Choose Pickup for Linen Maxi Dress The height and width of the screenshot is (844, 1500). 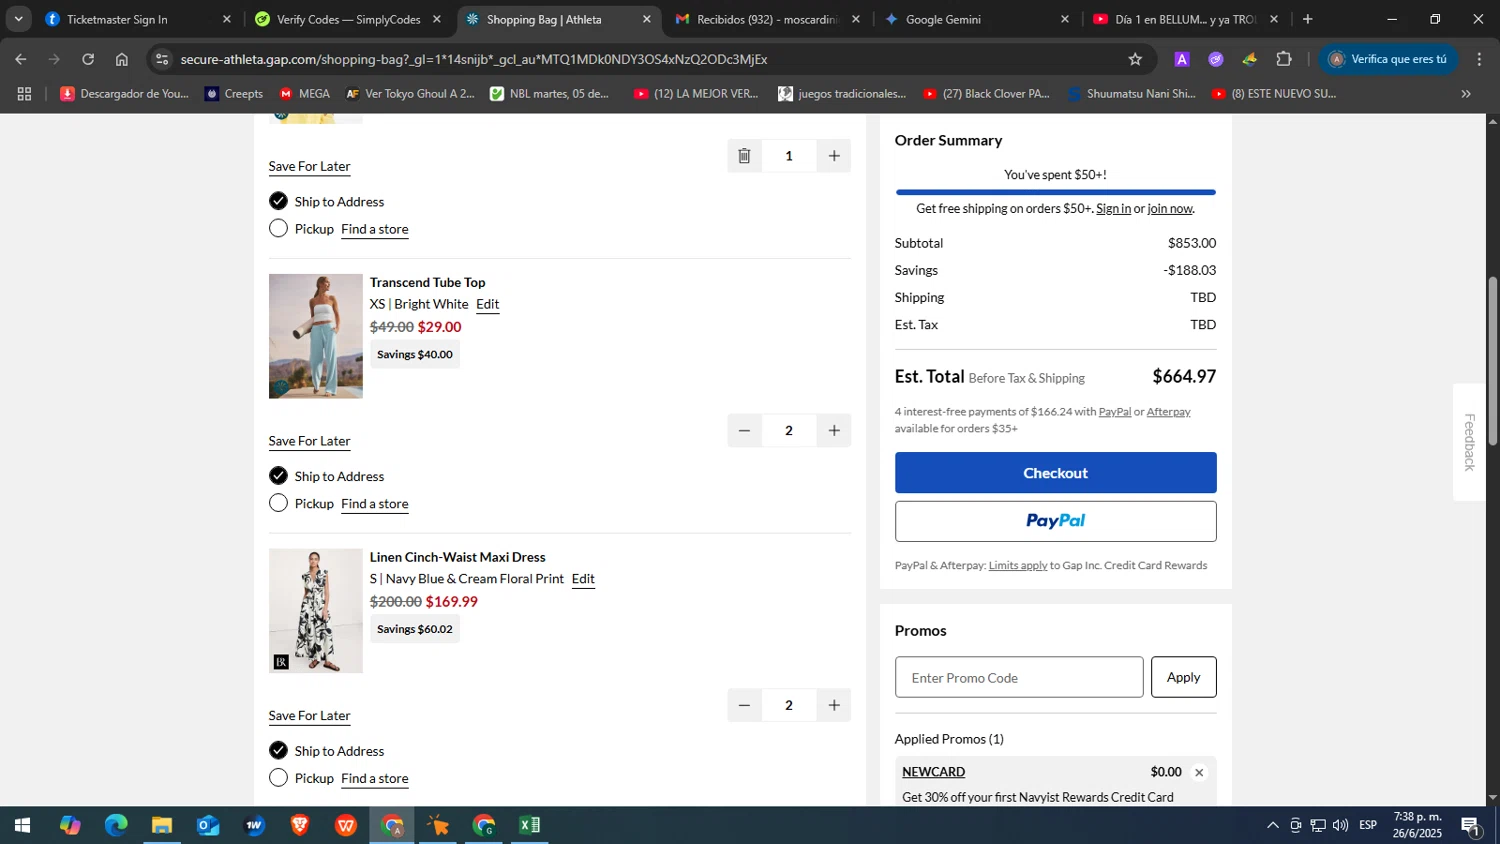(x=278, y=778)
